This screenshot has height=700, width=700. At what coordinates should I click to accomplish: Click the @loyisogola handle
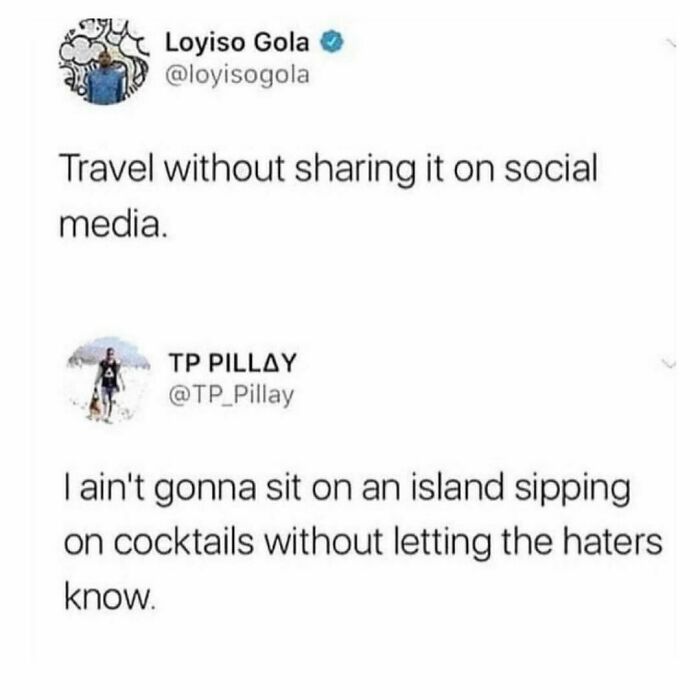237,75
